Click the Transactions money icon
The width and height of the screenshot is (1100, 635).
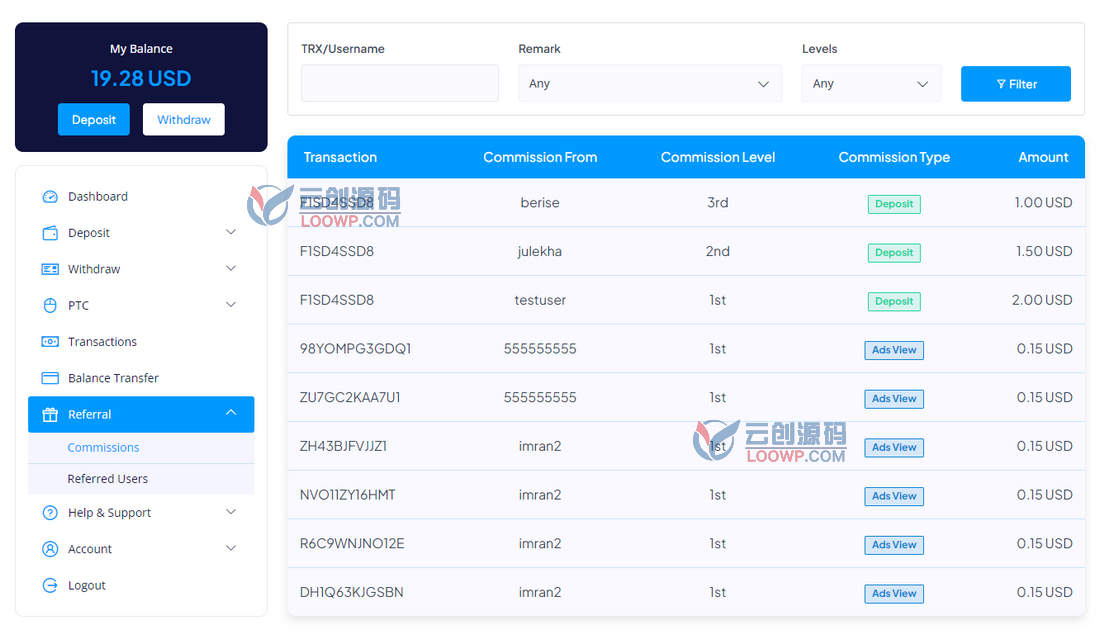(50, 342)
